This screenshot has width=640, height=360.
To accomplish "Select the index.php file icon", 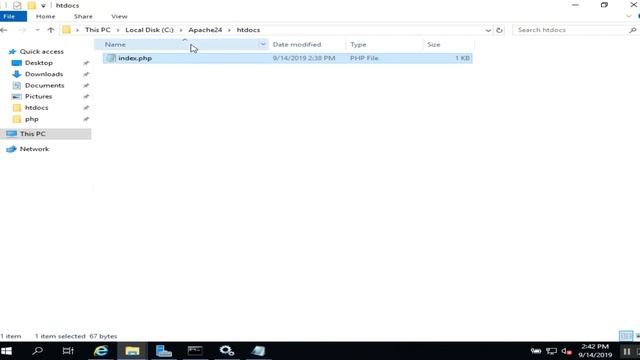I will coord(111,58).
